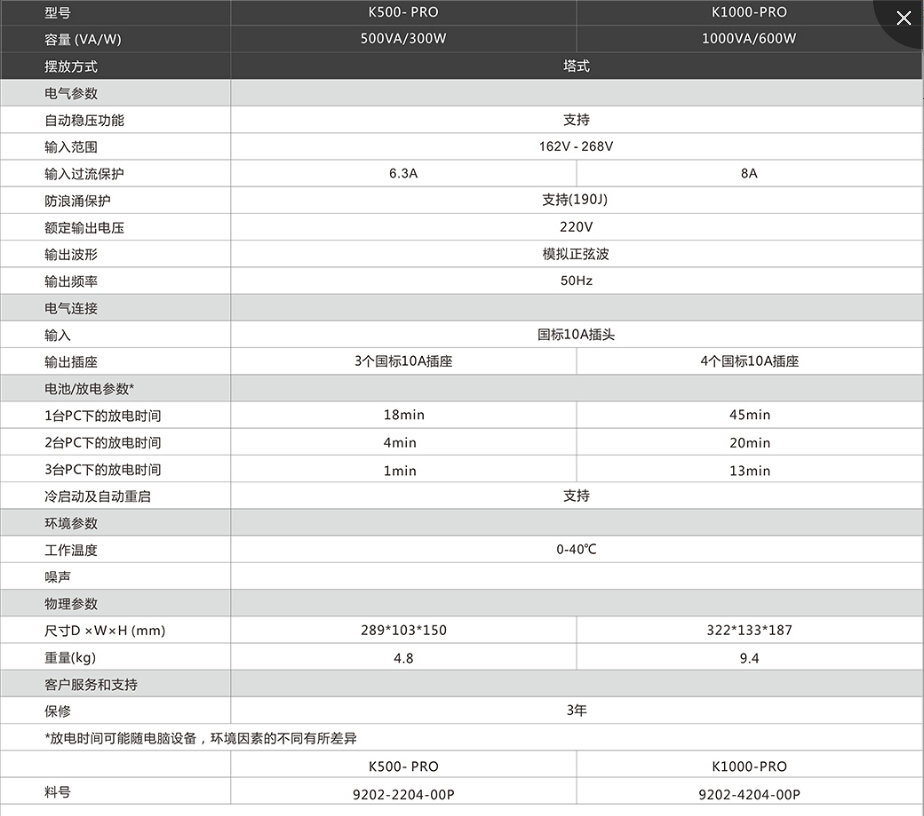The height and width of the screenshot is (816, 924).
Task: Click the 3年 warranty value
Action: point(576,711)
